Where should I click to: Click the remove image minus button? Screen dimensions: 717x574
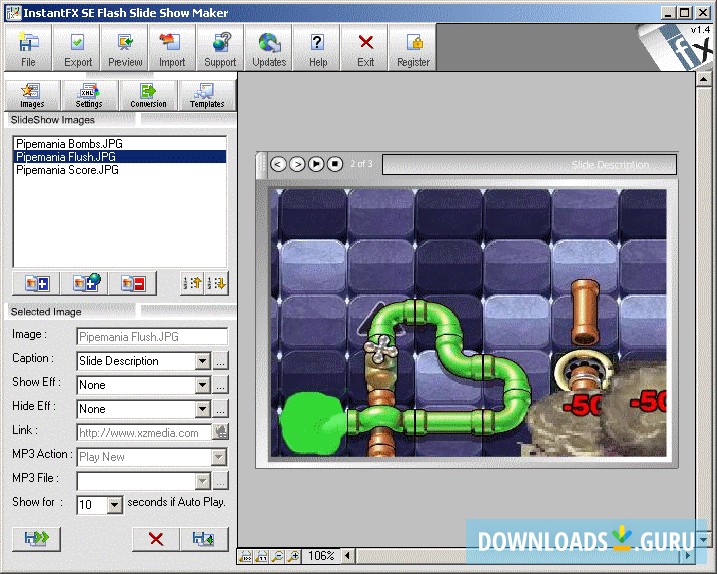point(133,284)
